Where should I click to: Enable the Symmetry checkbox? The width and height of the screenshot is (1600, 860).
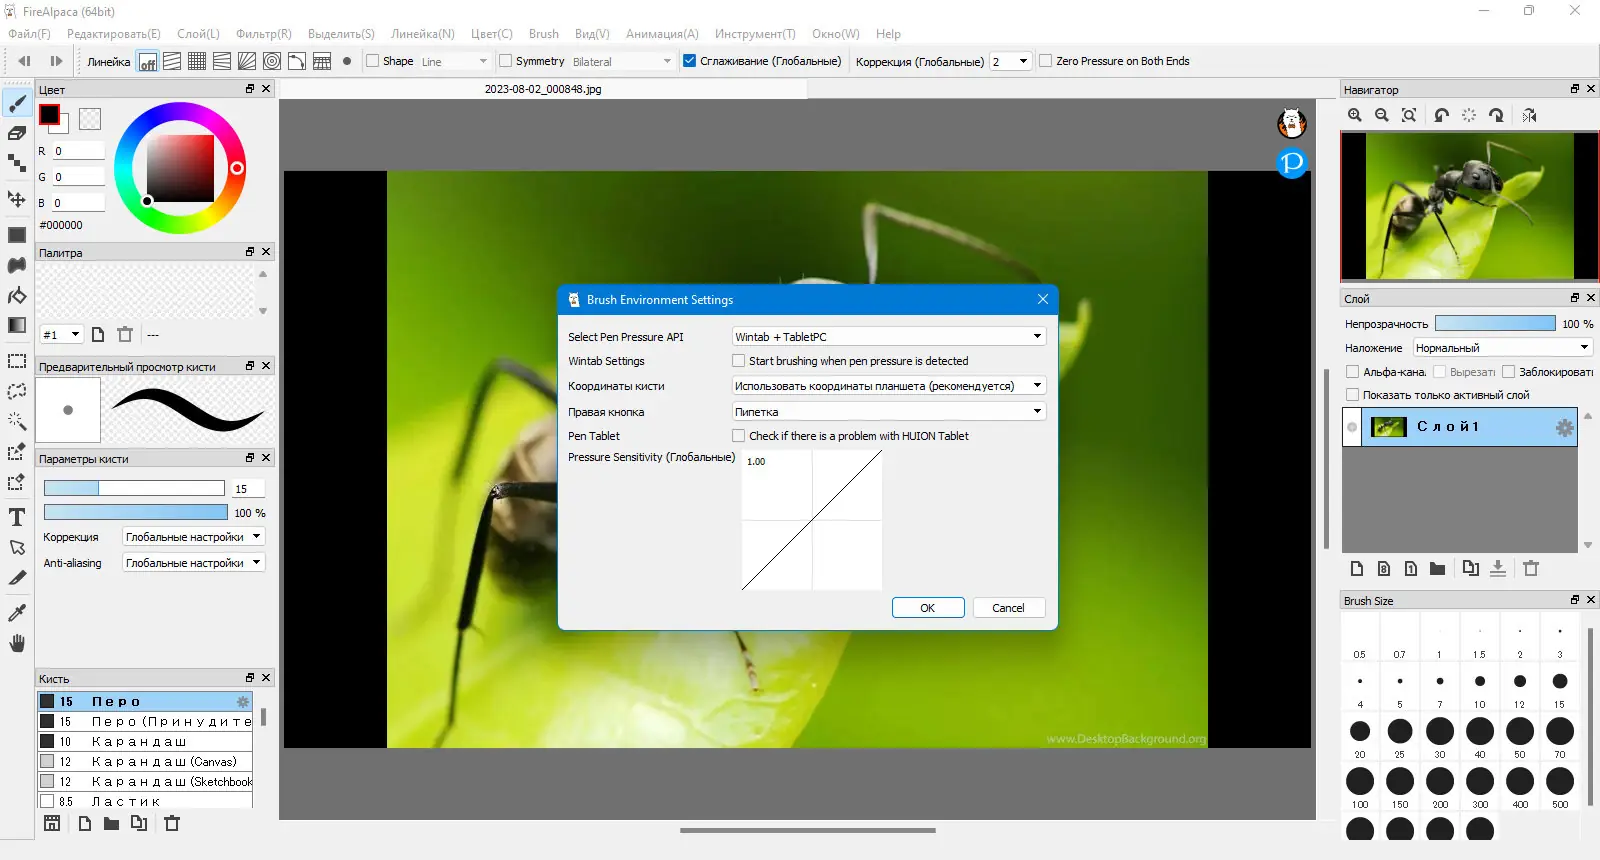pyautogui.click(x=505, y=61)
